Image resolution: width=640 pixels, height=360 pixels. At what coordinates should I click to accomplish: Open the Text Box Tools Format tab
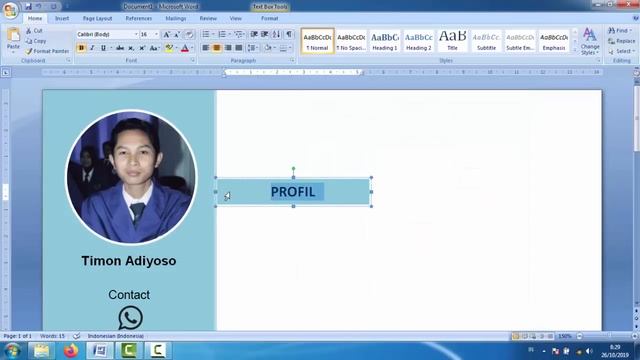click(269, 18)
